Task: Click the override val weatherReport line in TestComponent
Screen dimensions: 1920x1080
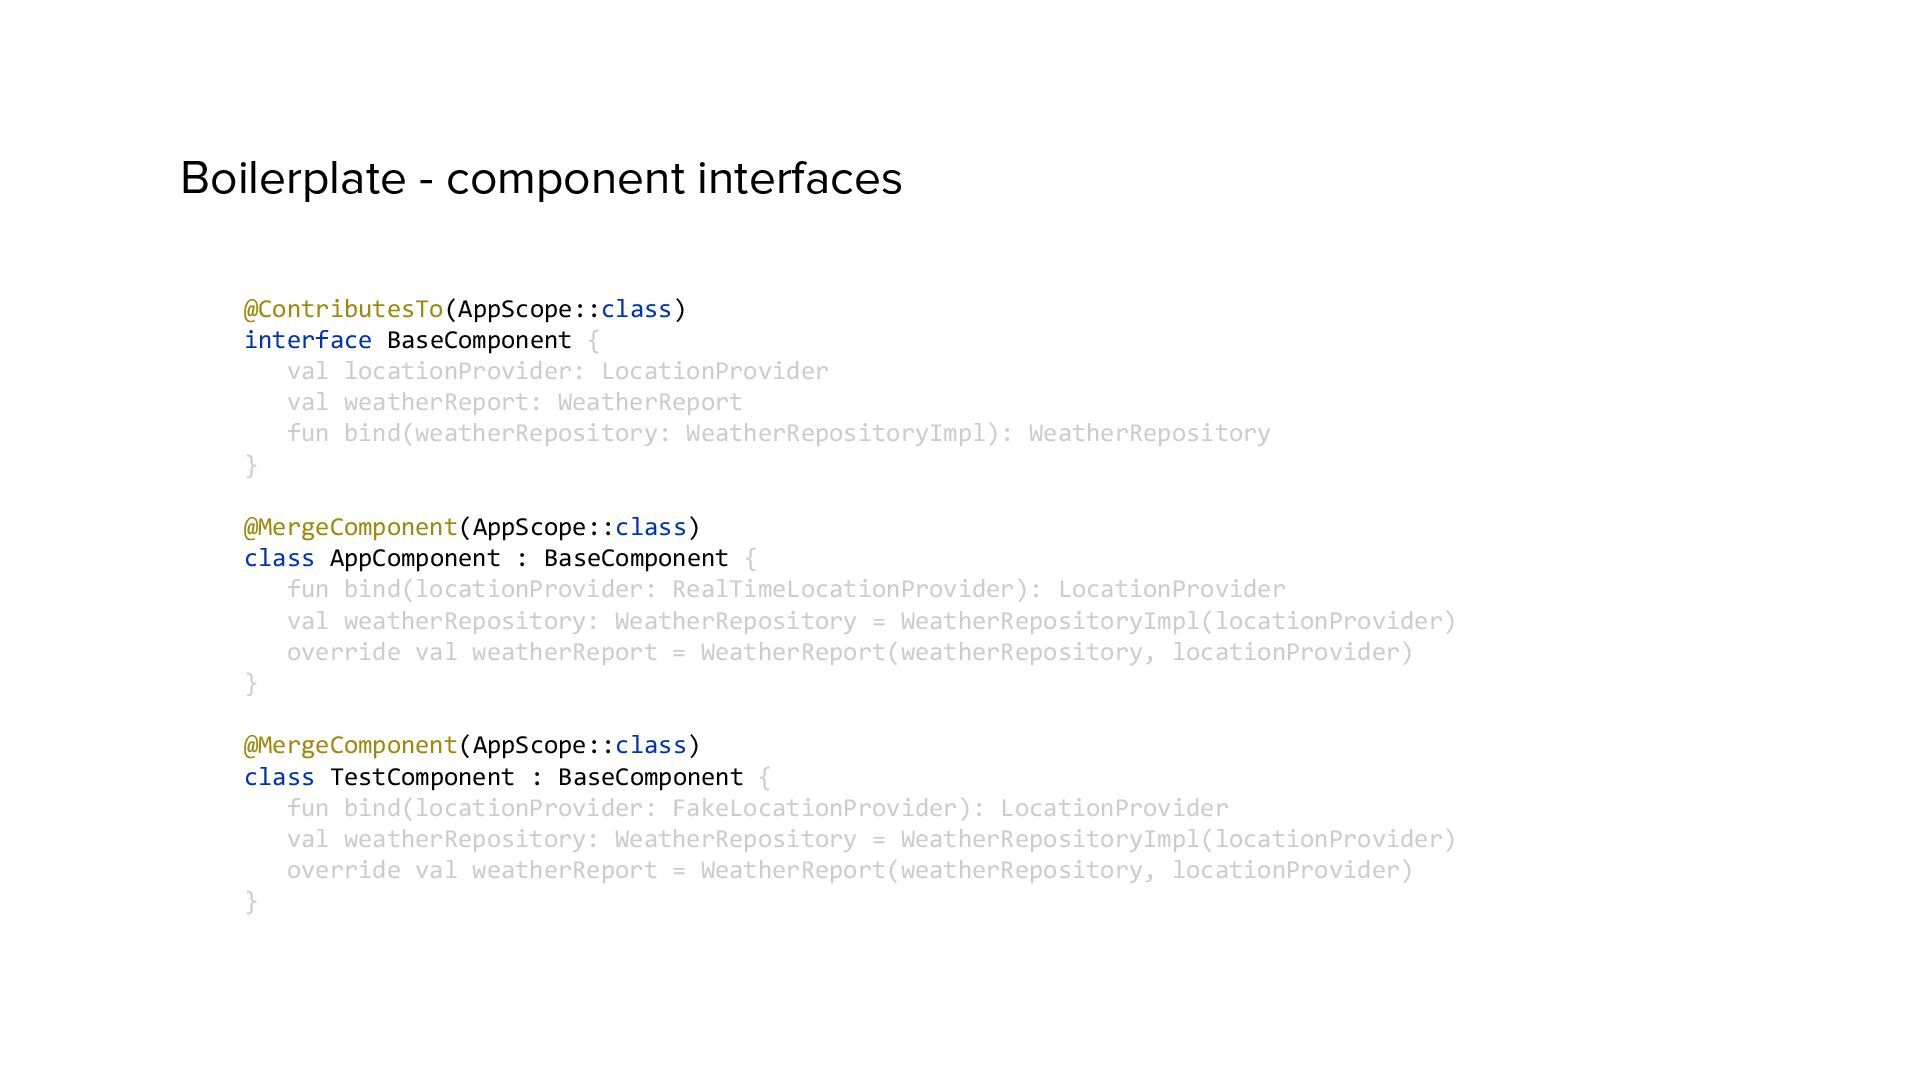Action: (x=849, y=870)
